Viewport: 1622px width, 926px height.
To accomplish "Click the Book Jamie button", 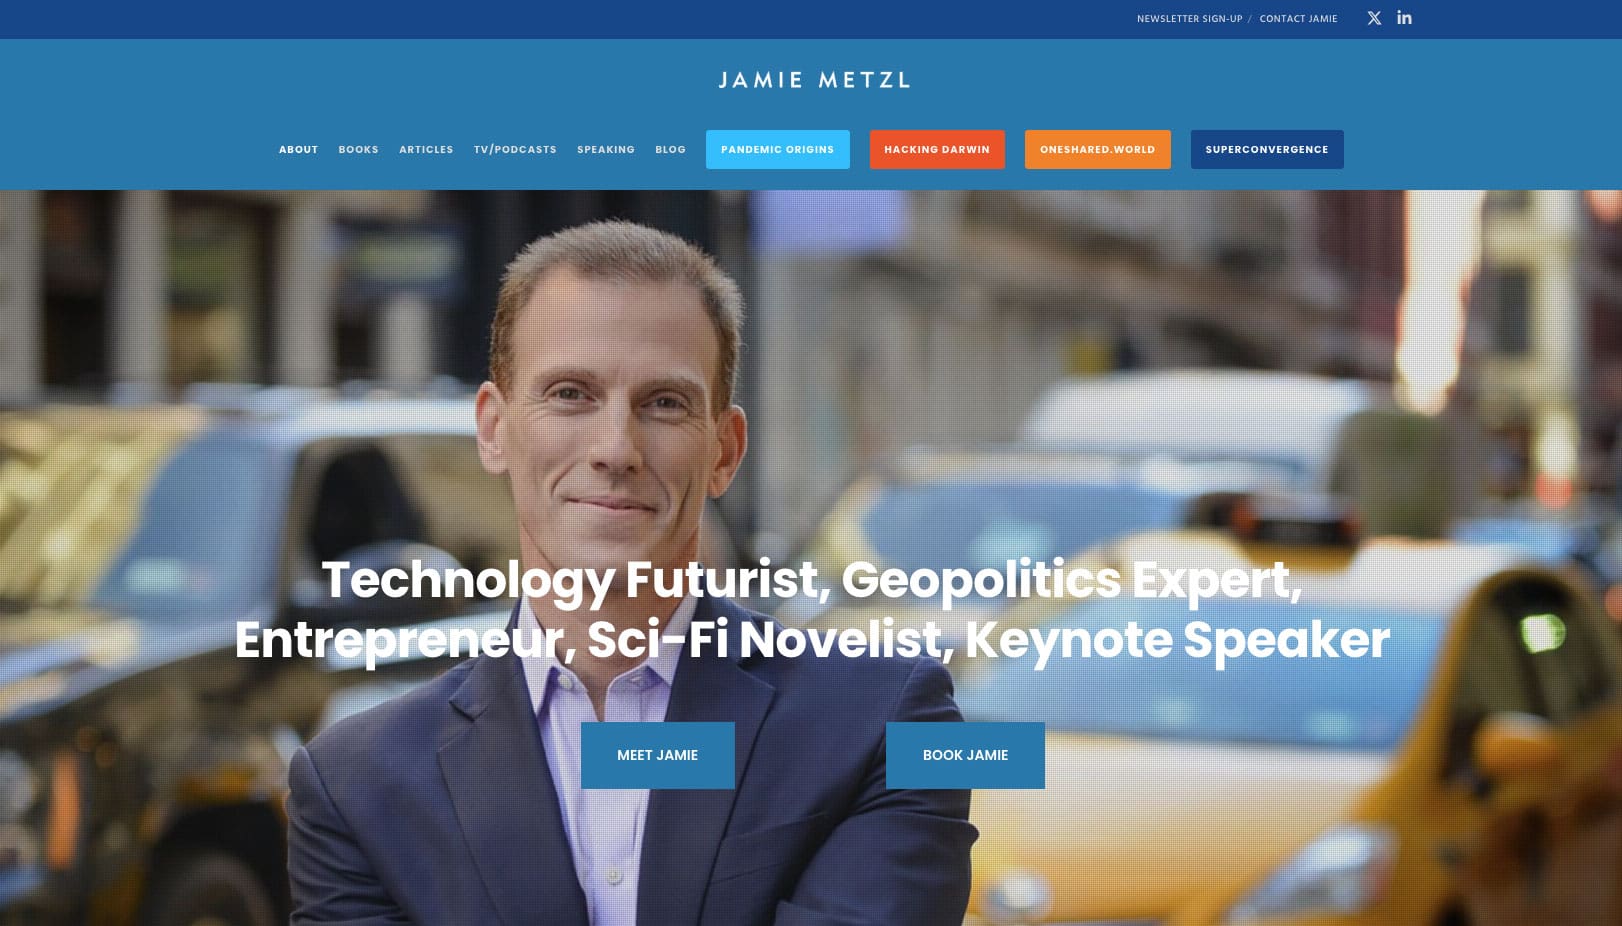I will [x=965, y=755].
